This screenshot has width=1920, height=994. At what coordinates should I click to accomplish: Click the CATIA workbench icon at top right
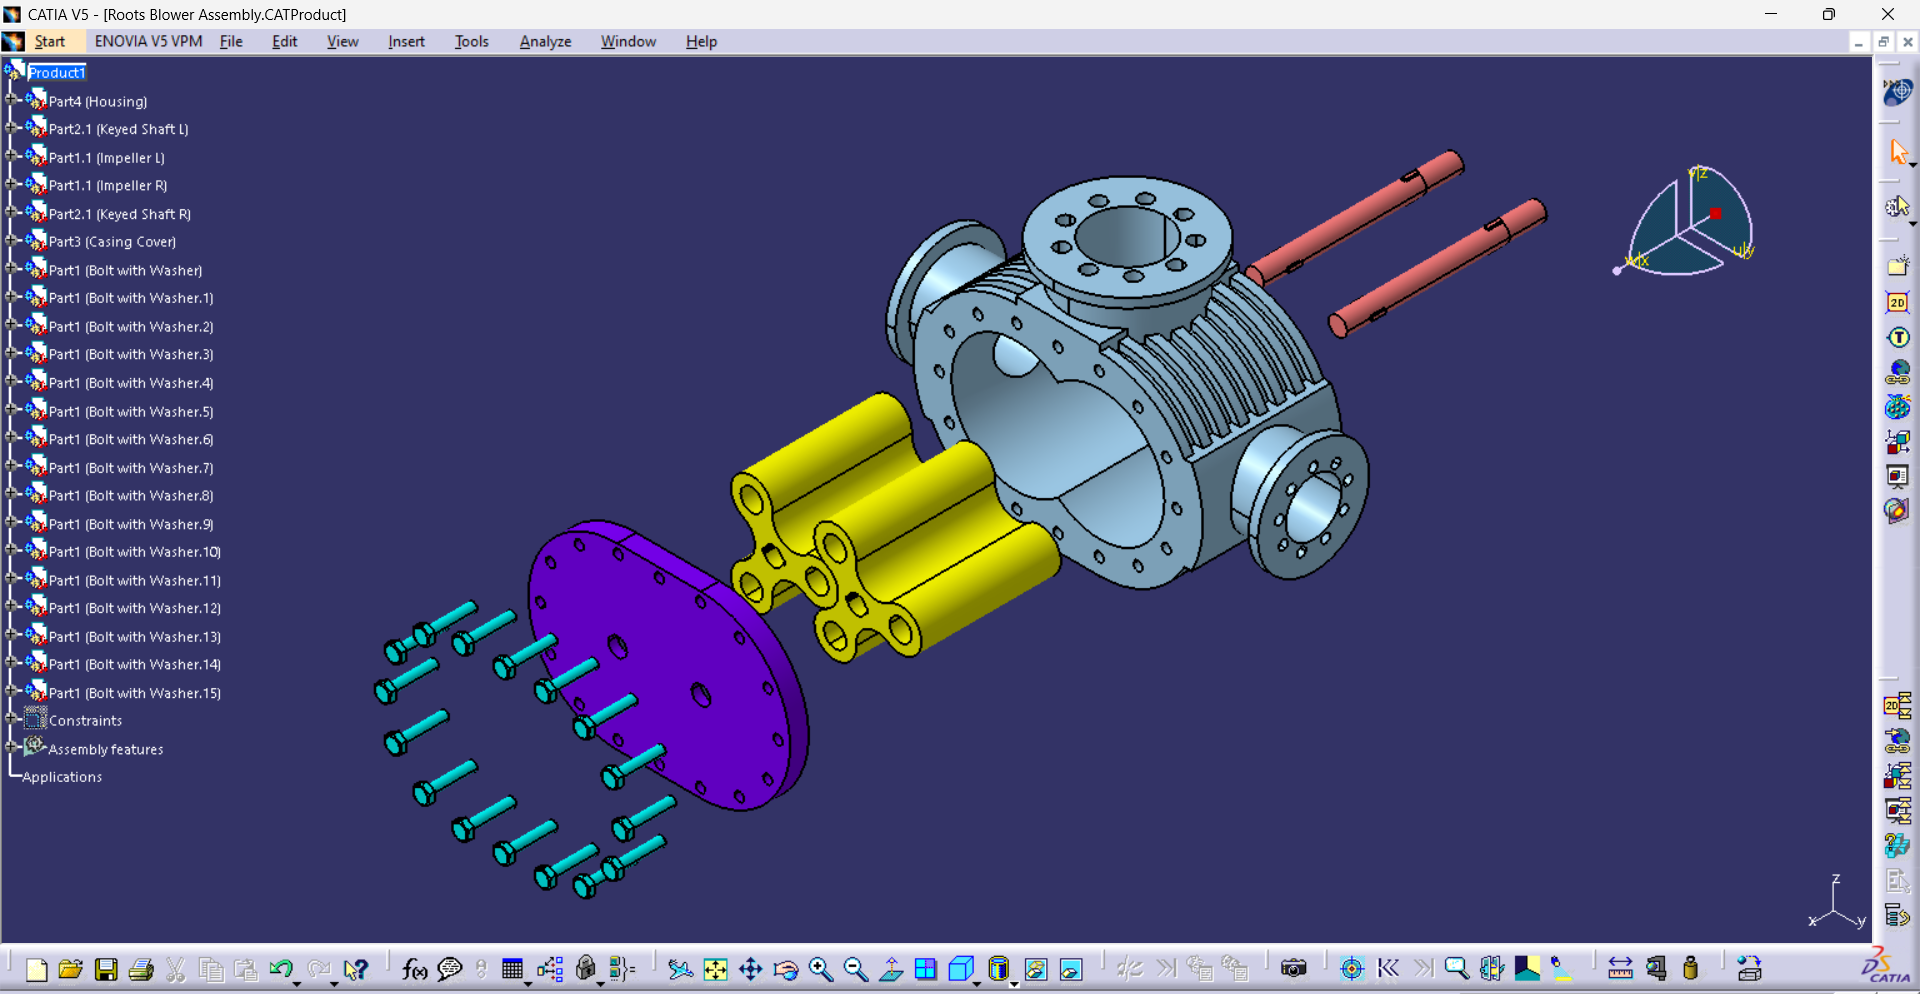(1897, 92)
